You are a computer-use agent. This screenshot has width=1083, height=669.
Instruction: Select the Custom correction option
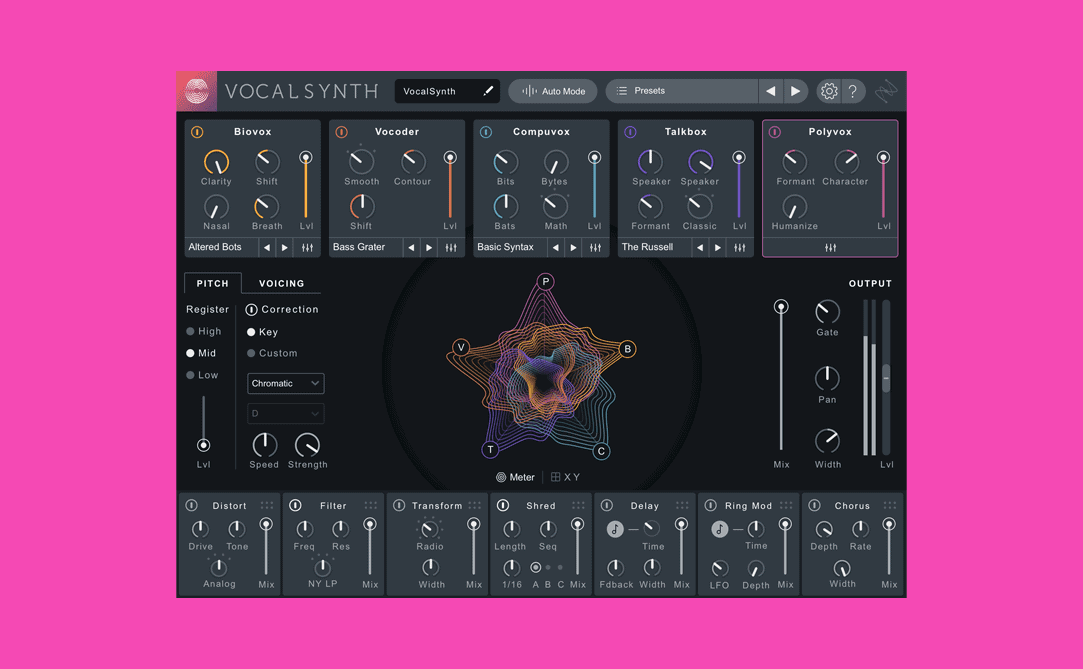coord(272,353)
